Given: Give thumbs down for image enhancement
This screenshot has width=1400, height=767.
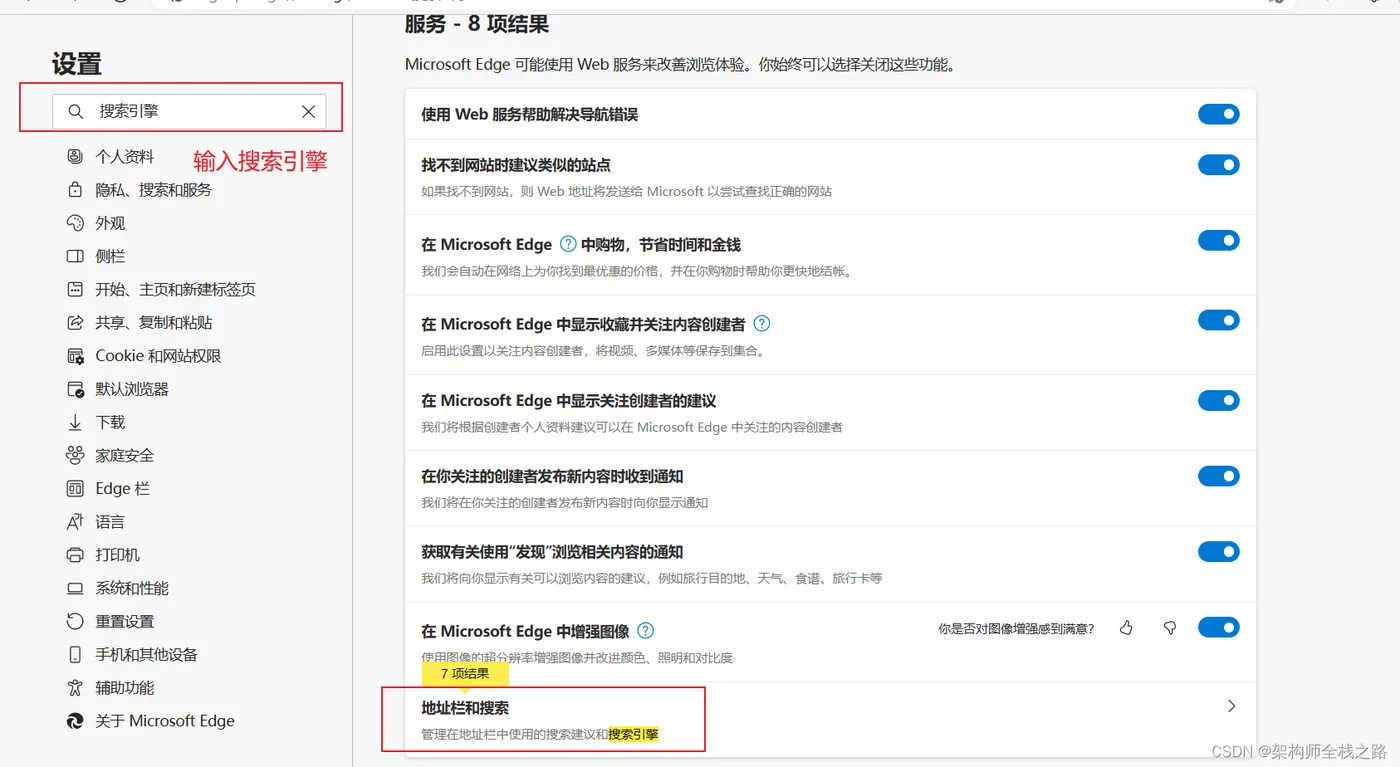Looking at the screenshot, I should pos(1170,628).
